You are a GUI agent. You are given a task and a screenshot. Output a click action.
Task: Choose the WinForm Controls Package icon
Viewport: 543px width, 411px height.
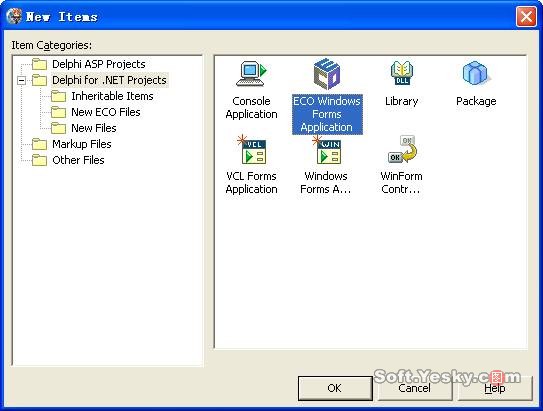point(402,149)
